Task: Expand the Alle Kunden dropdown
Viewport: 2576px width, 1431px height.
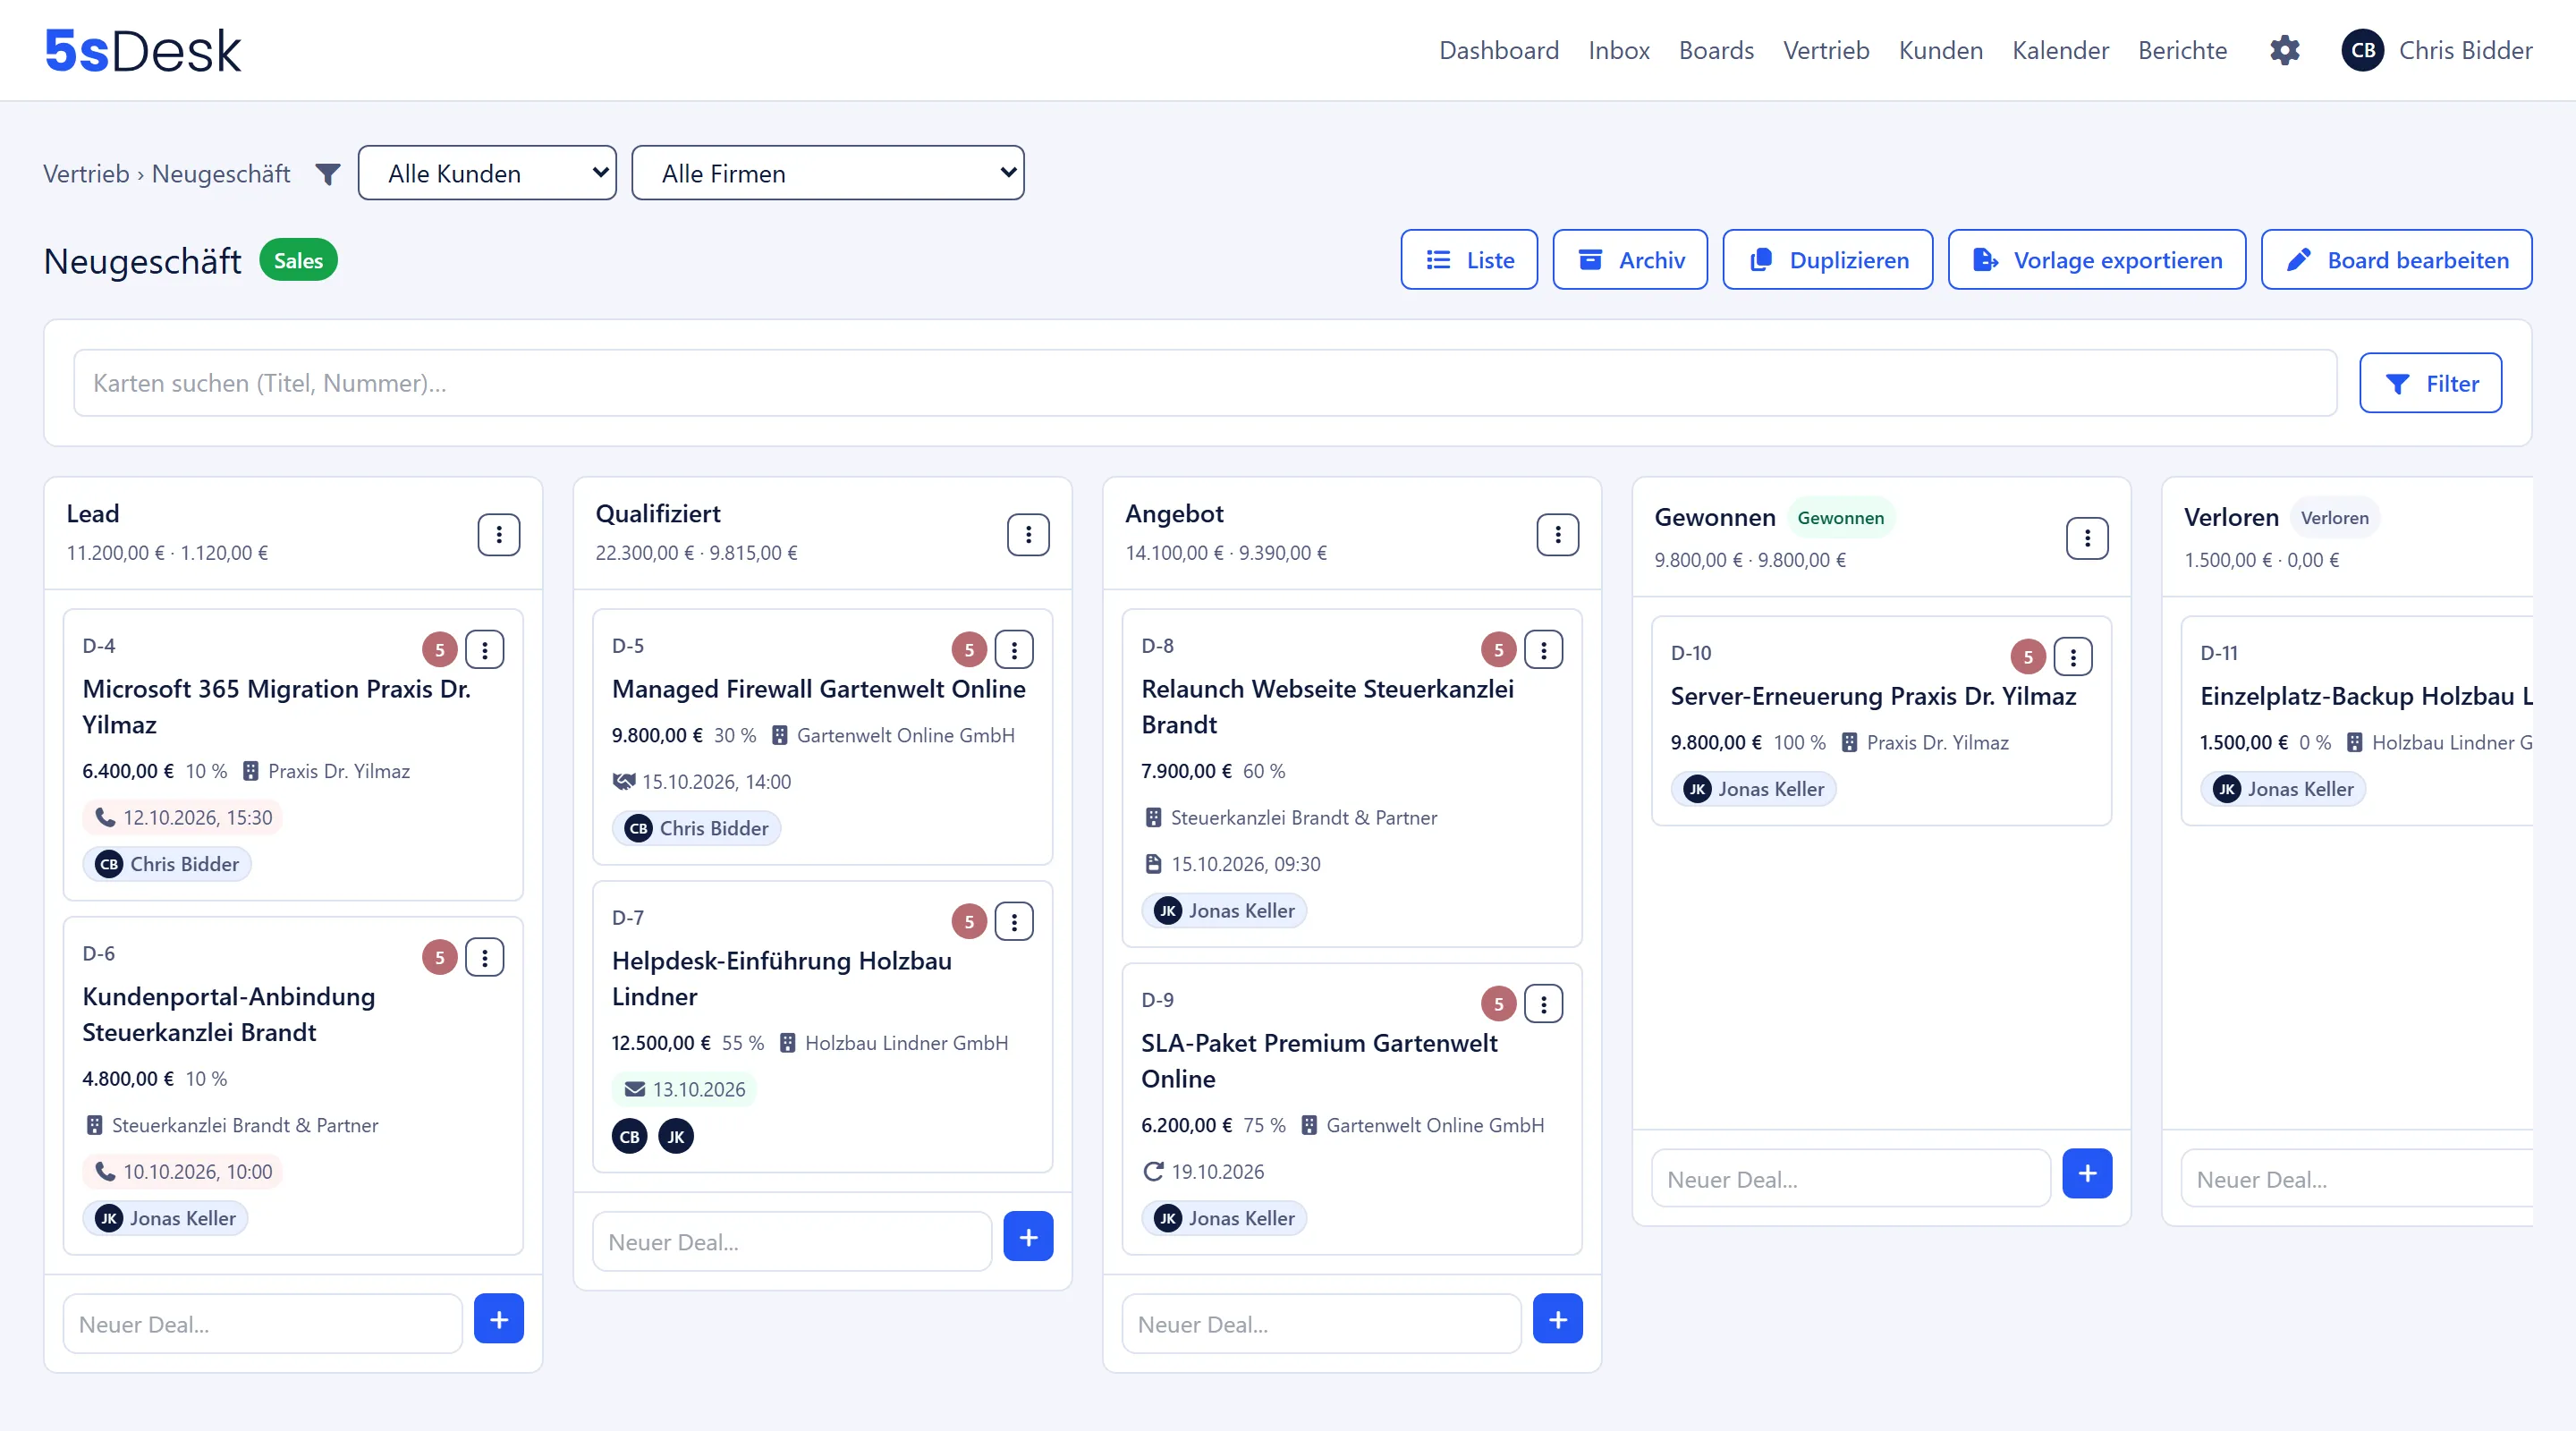Action: pyautogui.click(x=487, y=173)
